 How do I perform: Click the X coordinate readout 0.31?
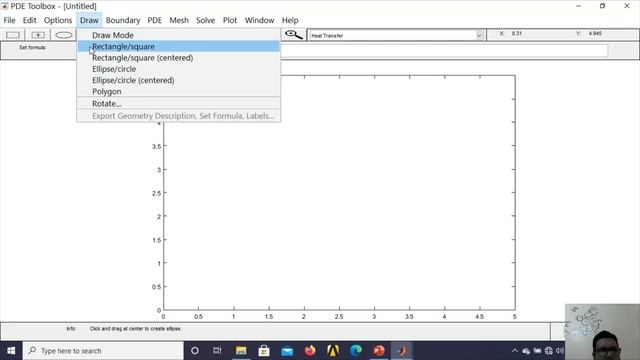click(517, 33)
